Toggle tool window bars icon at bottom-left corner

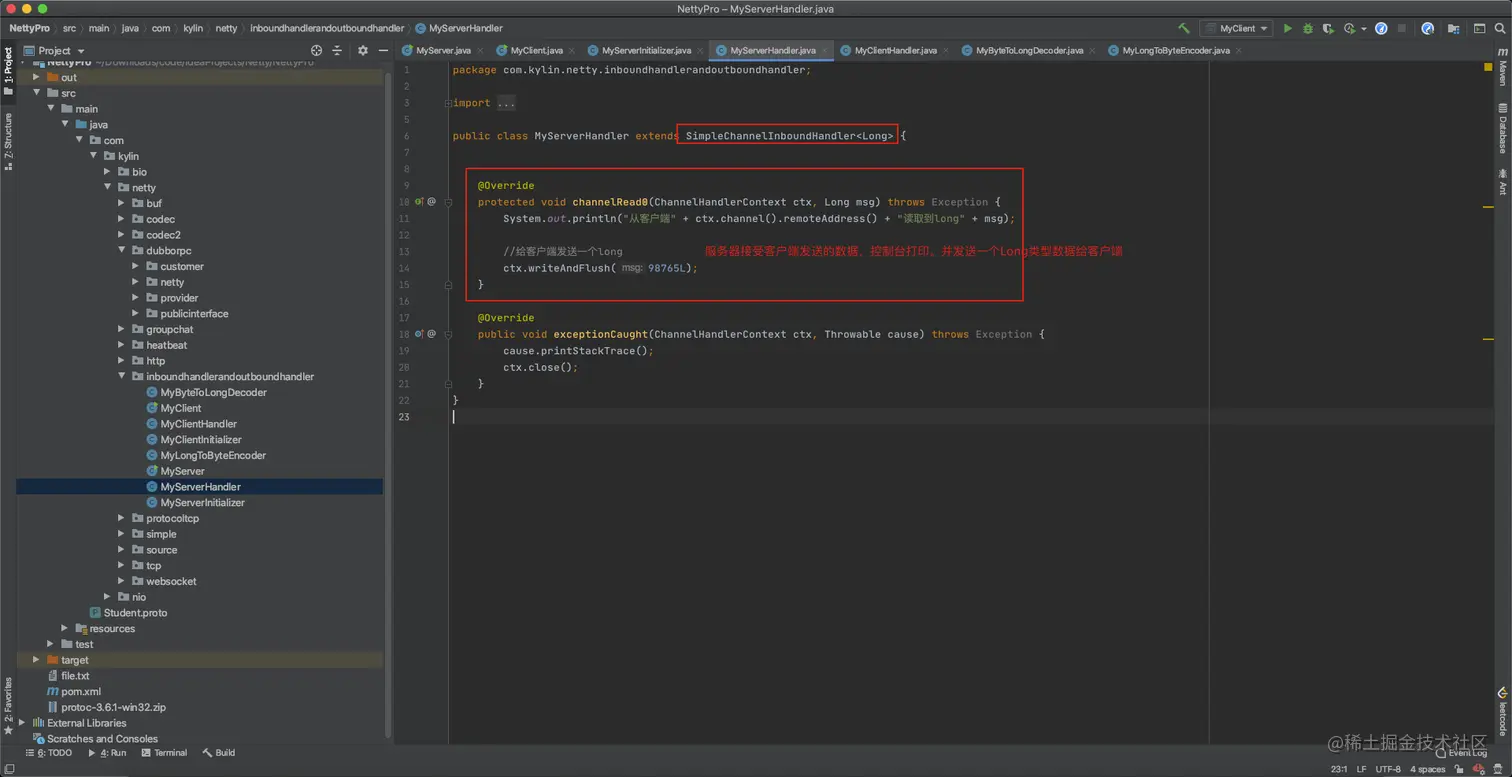[8, 769]
